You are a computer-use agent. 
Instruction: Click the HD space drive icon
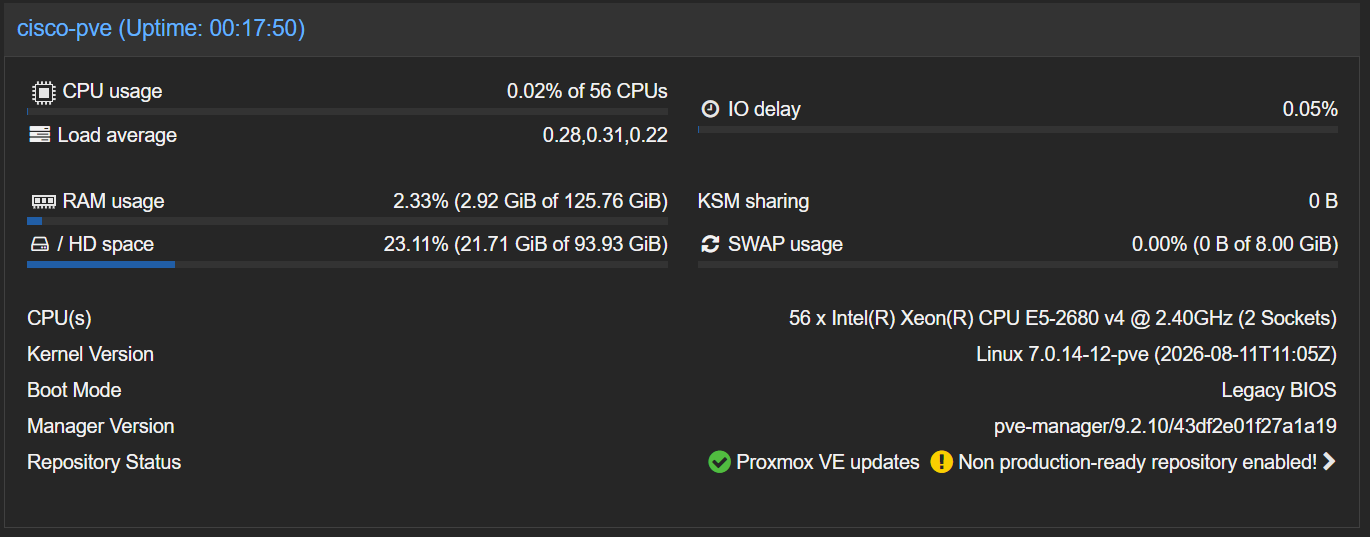click(39, 244)
